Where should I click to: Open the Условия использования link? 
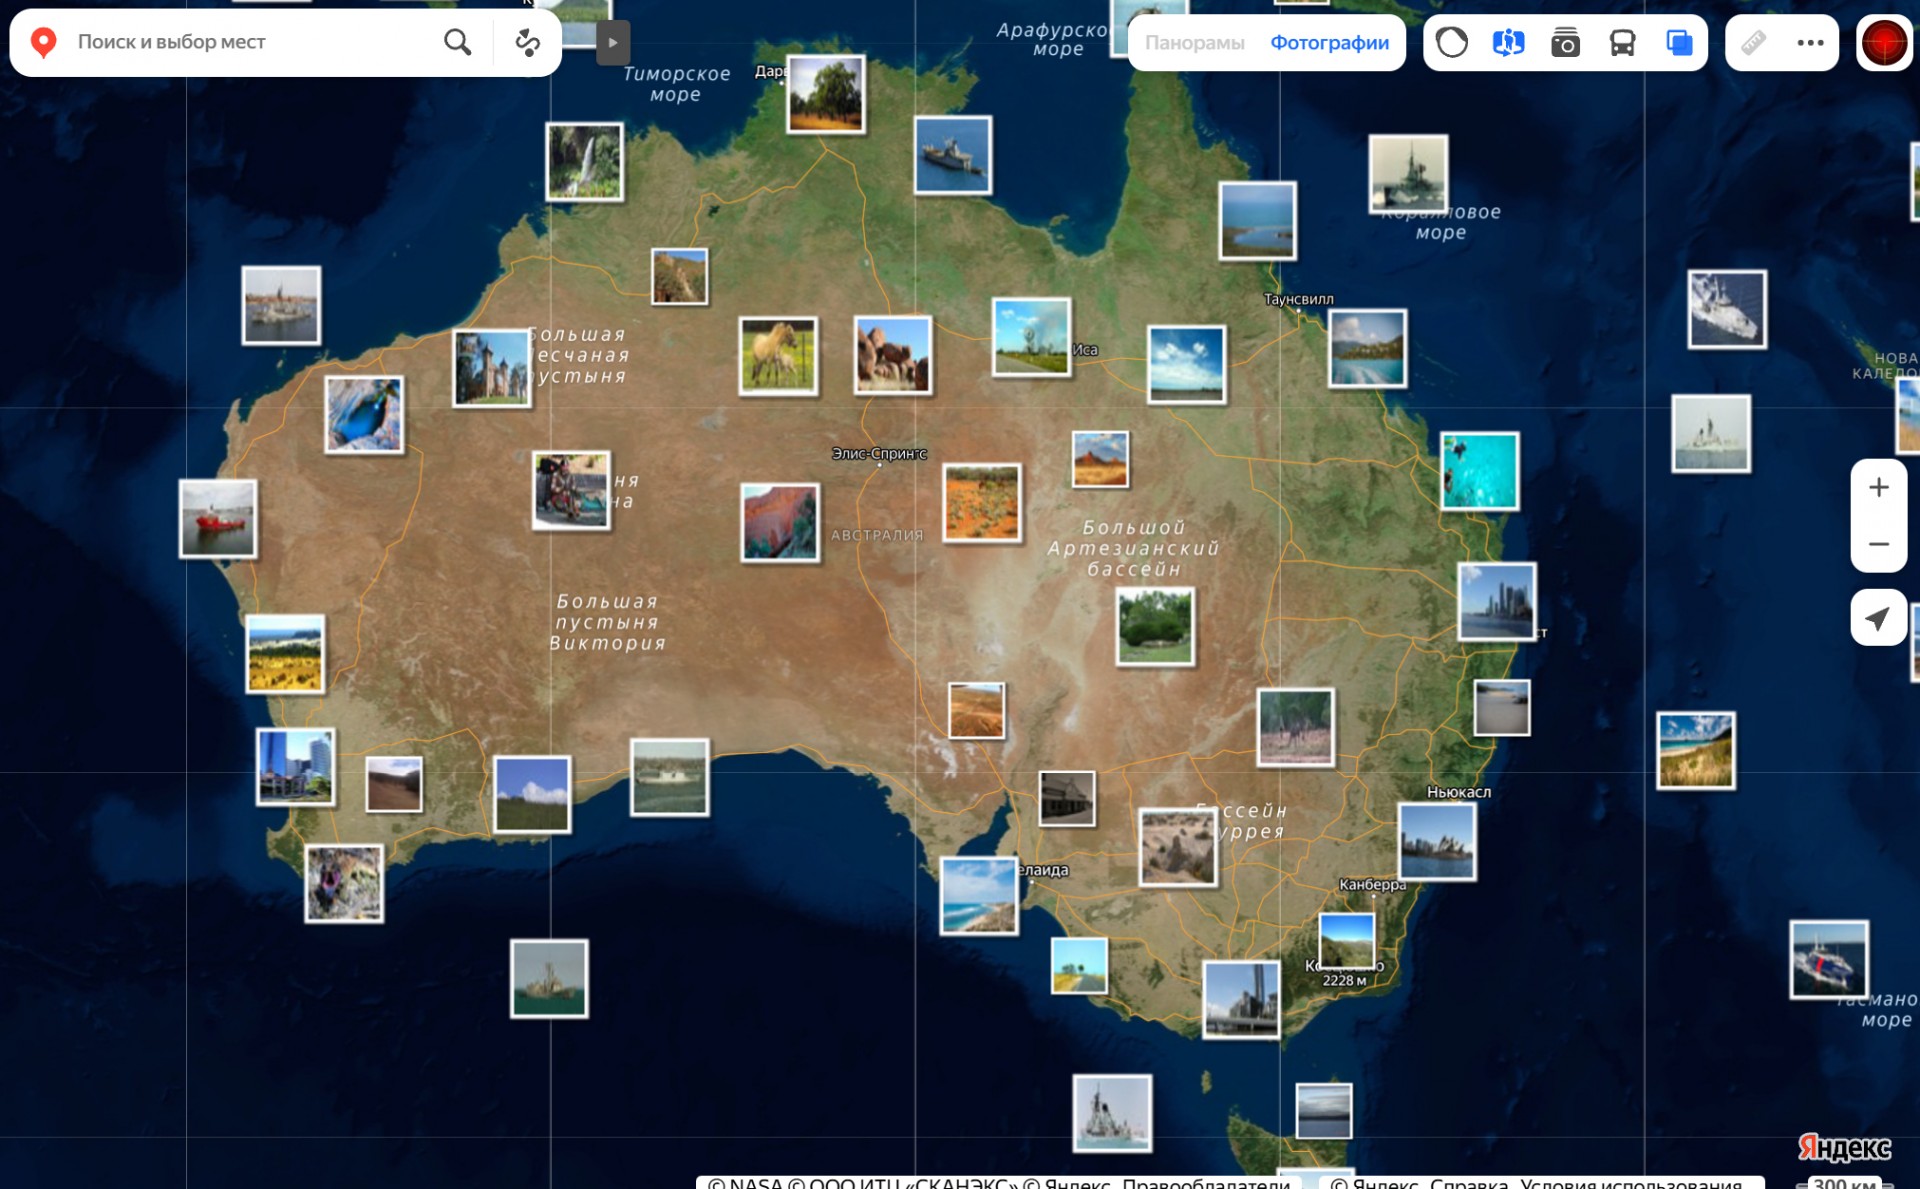(x=1631, y=1182)
